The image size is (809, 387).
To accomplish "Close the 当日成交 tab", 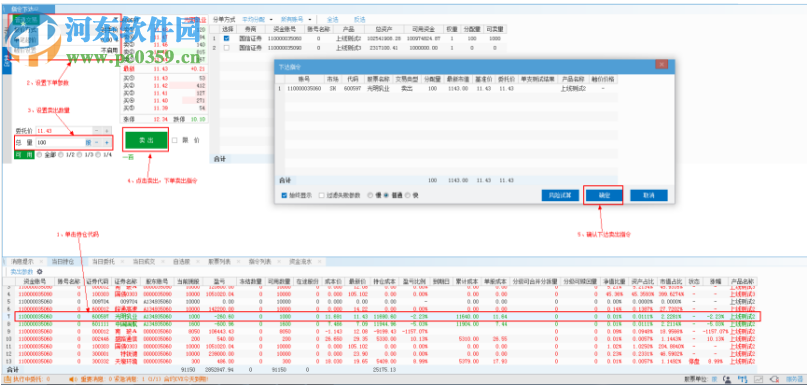I will tap(163, 262).
